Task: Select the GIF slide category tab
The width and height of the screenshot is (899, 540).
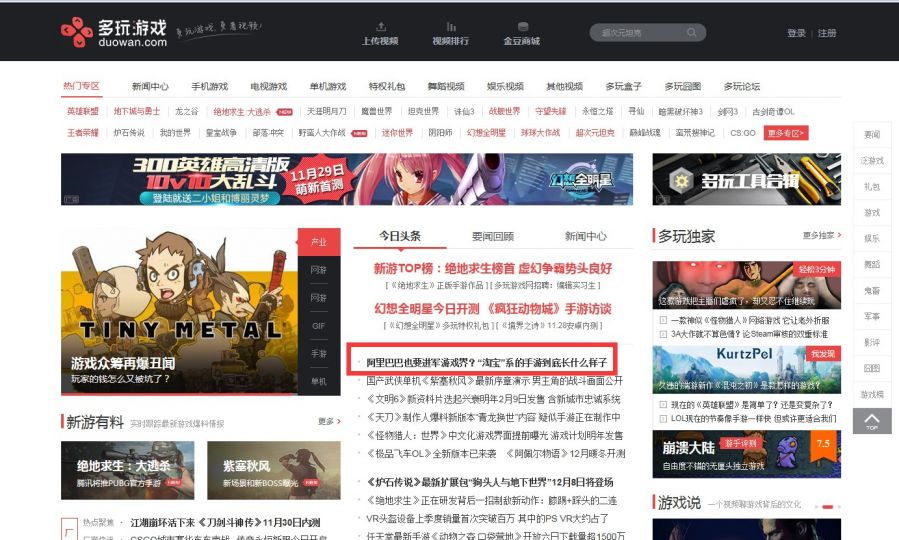Action: [319, 326]
